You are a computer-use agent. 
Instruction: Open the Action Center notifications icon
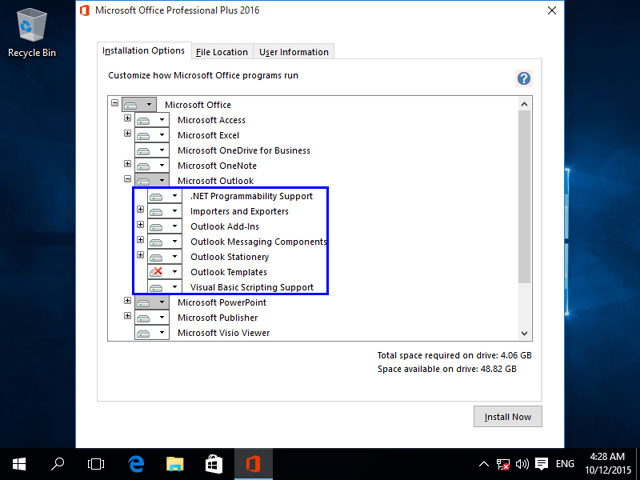(541, 464)
